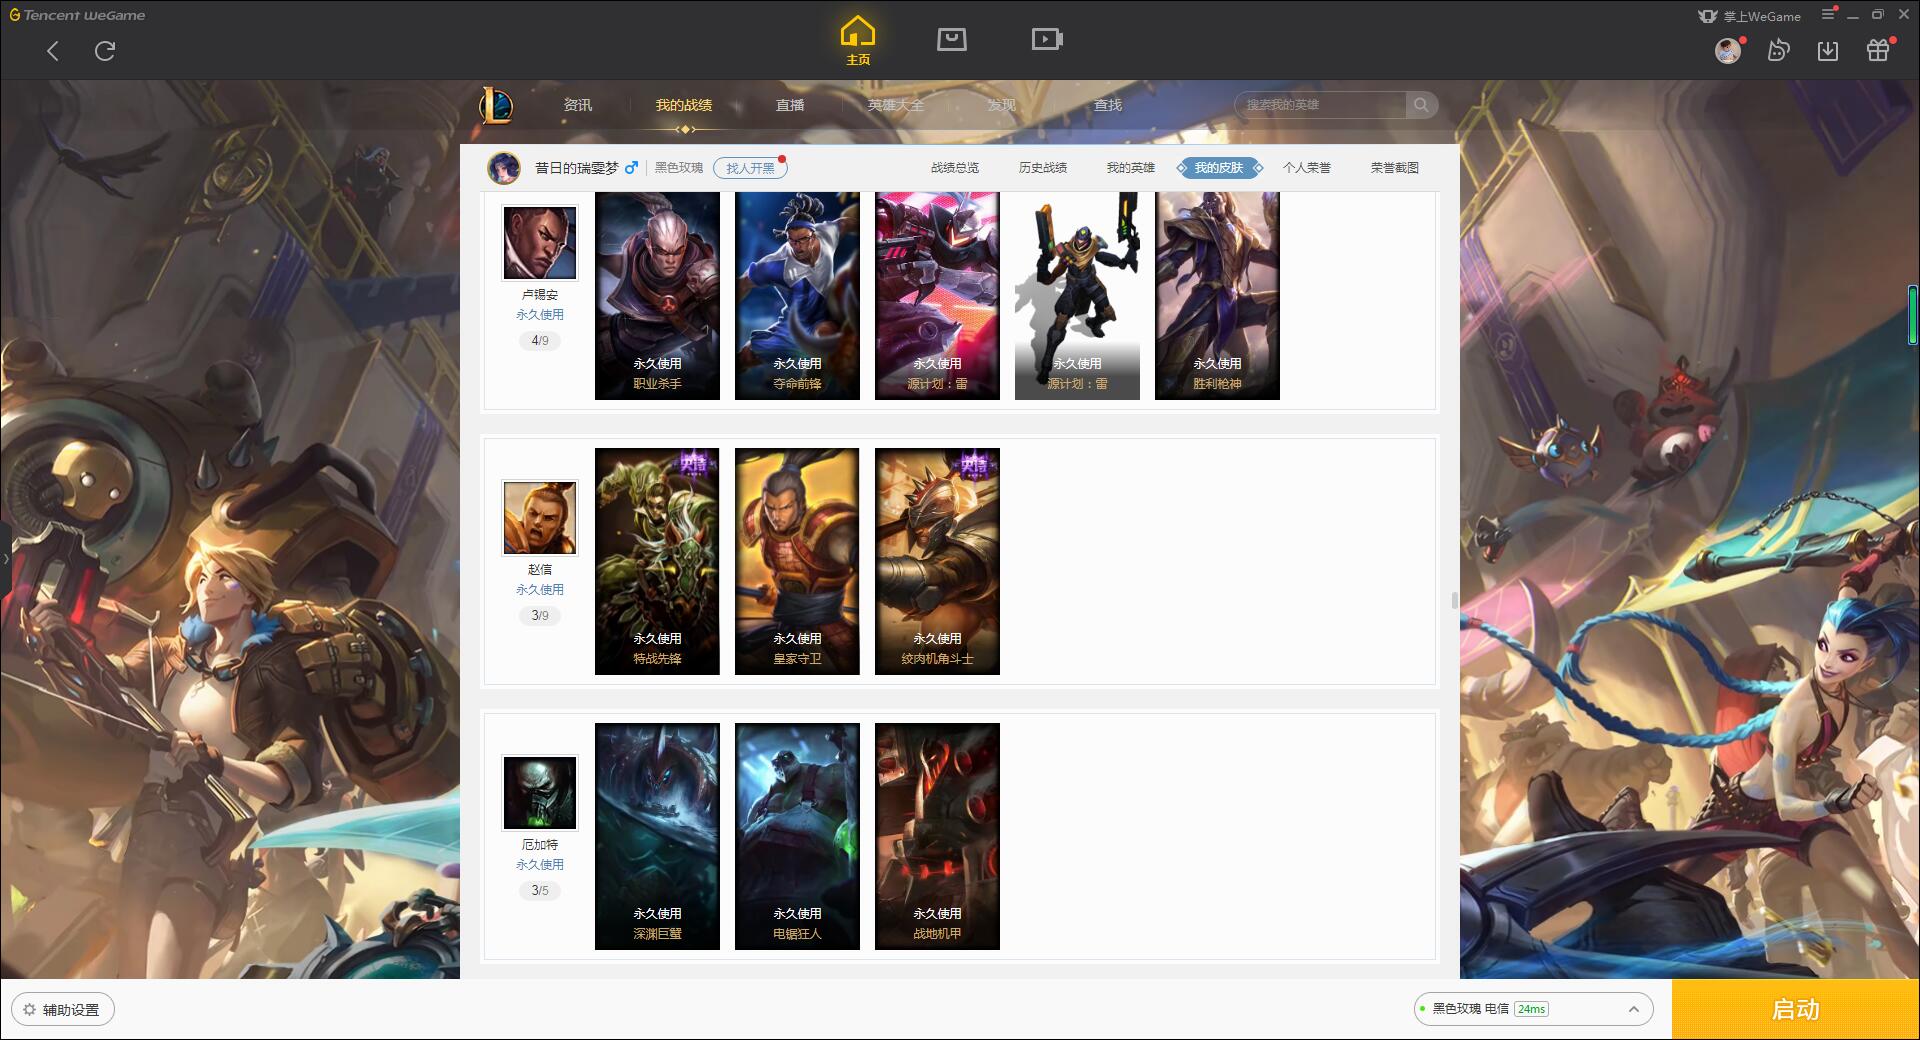The width and height of the screenshot is (1920, 1040).
Task: Open the downloads manager icon
Action: [x=1828, y=50]
